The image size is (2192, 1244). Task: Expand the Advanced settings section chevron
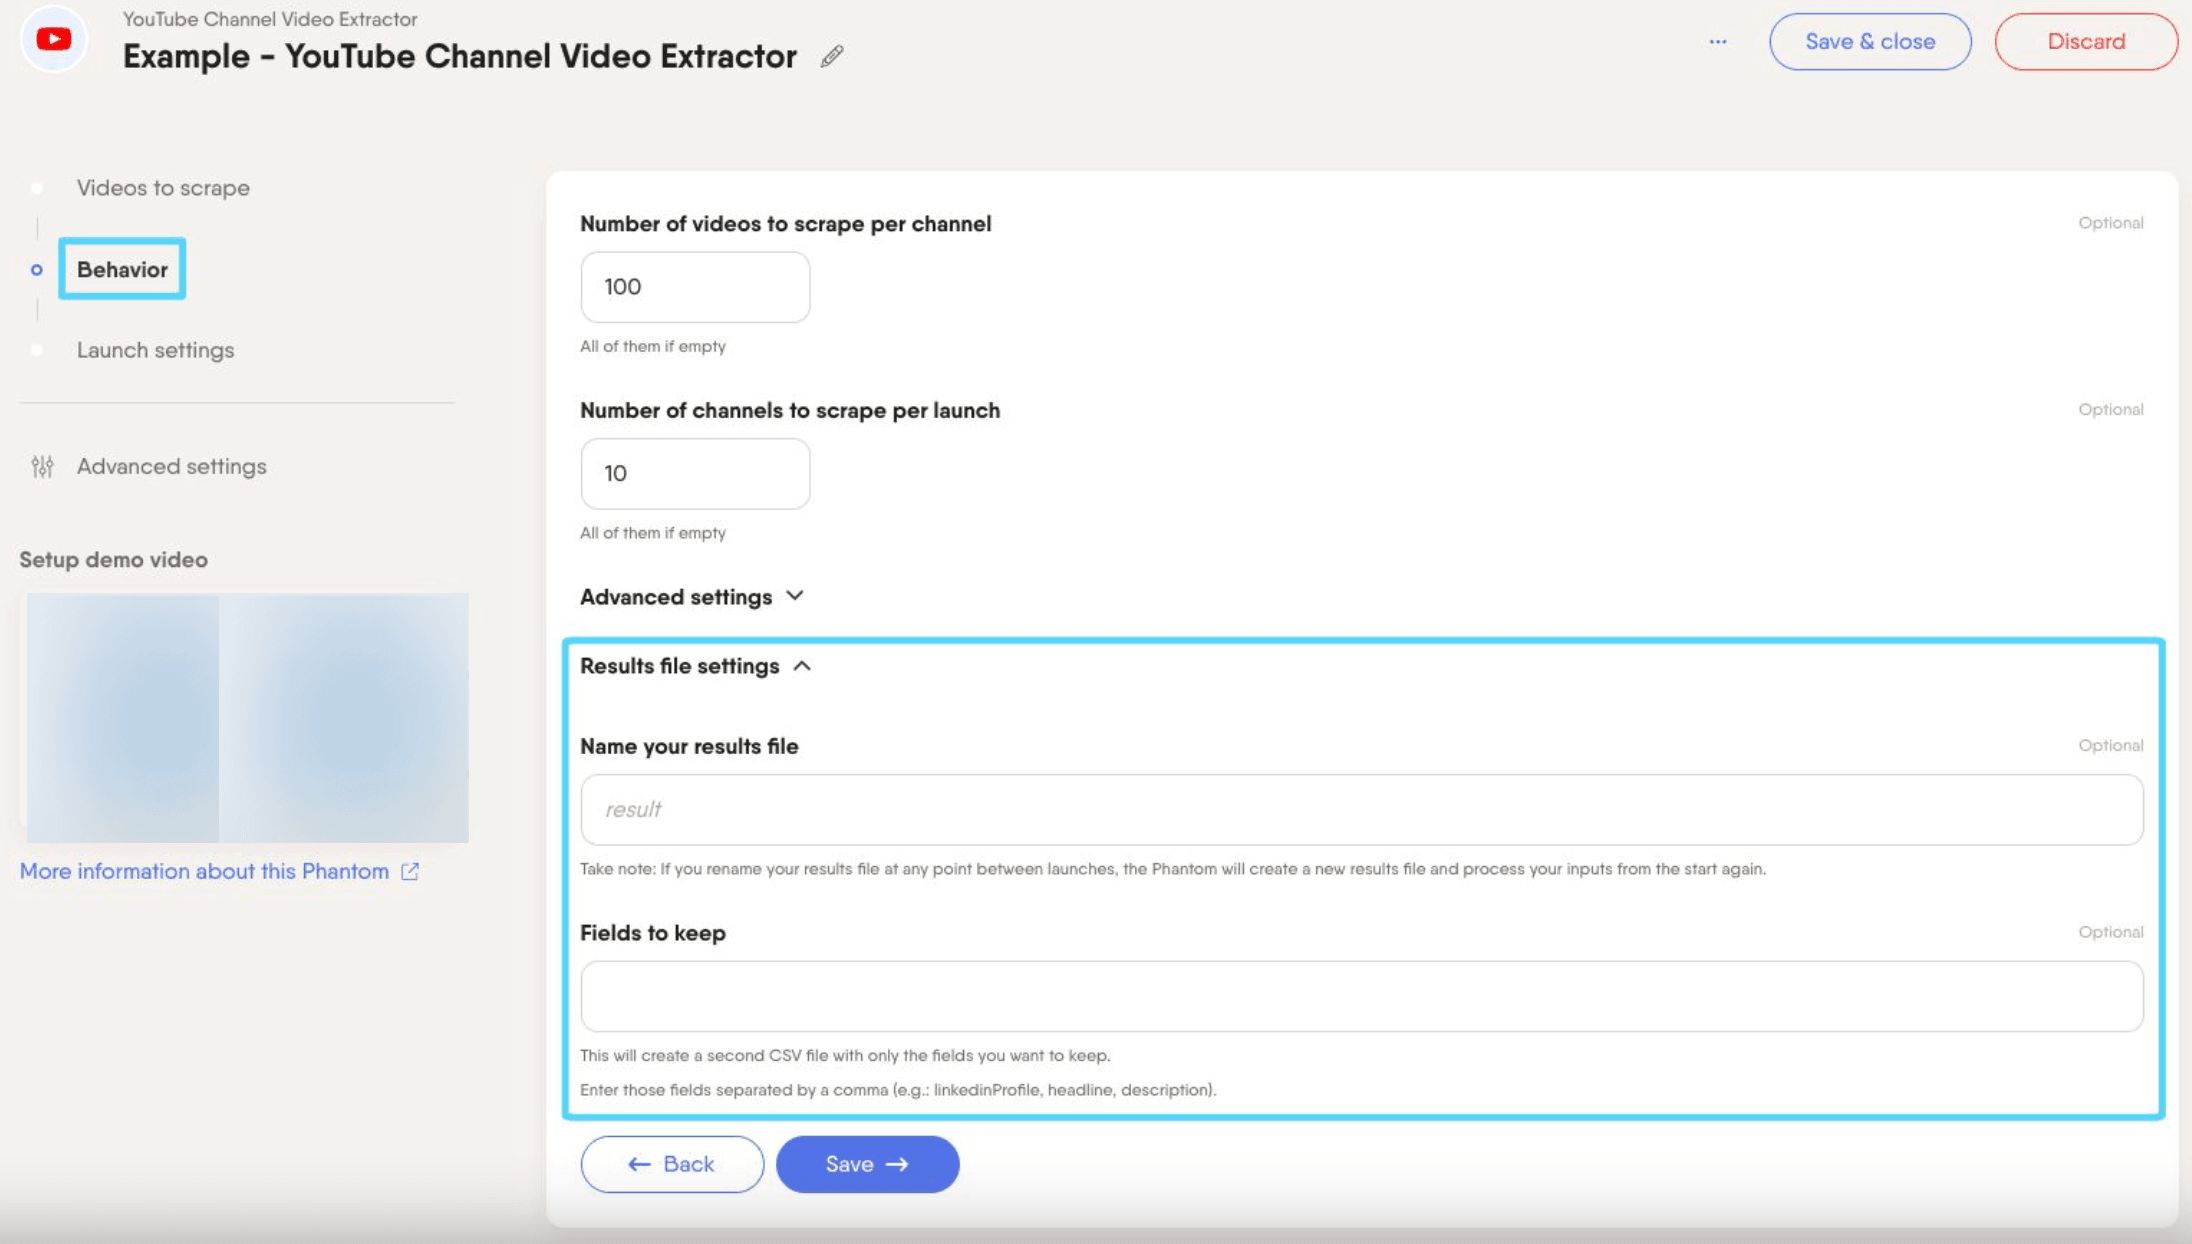795,596
